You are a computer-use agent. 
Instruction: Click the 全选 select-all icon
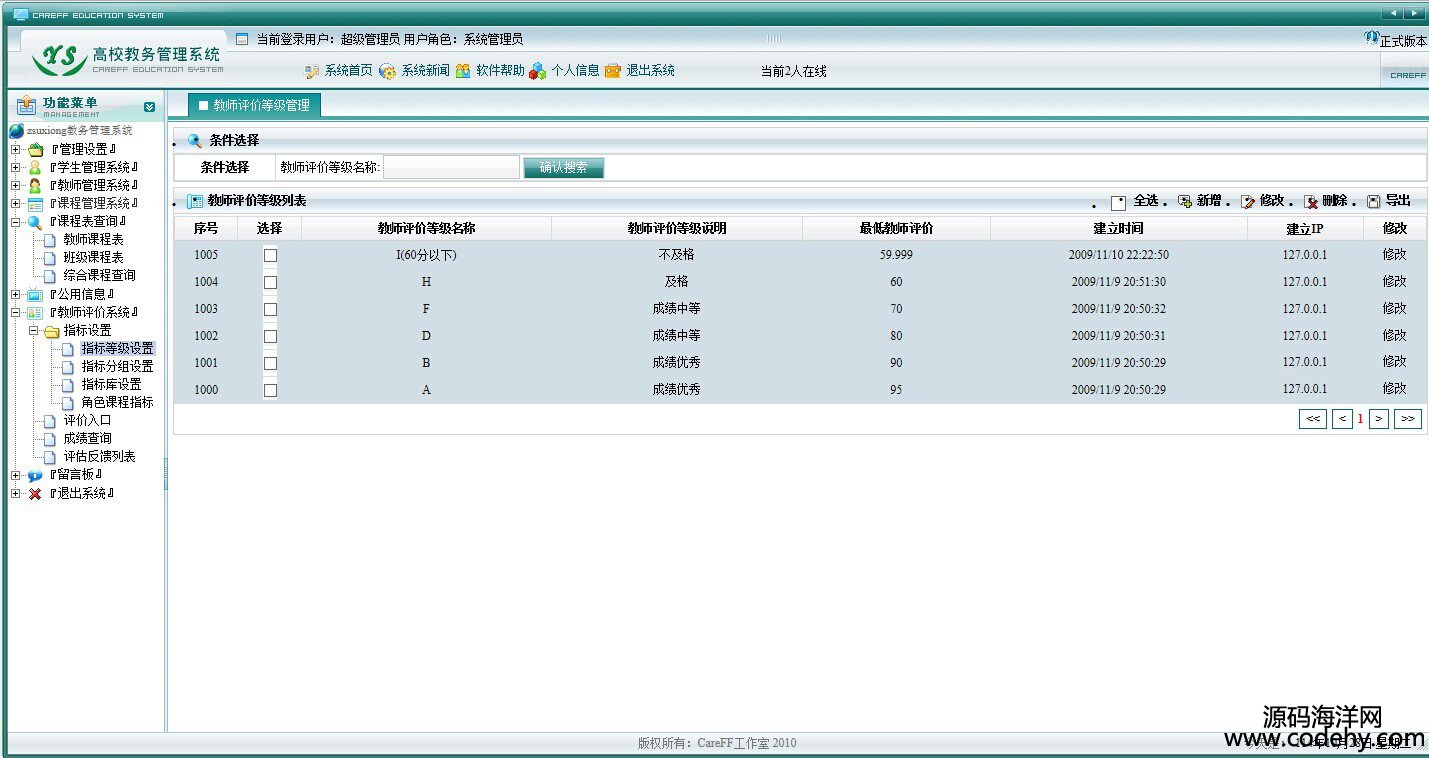coord(1119,203)
